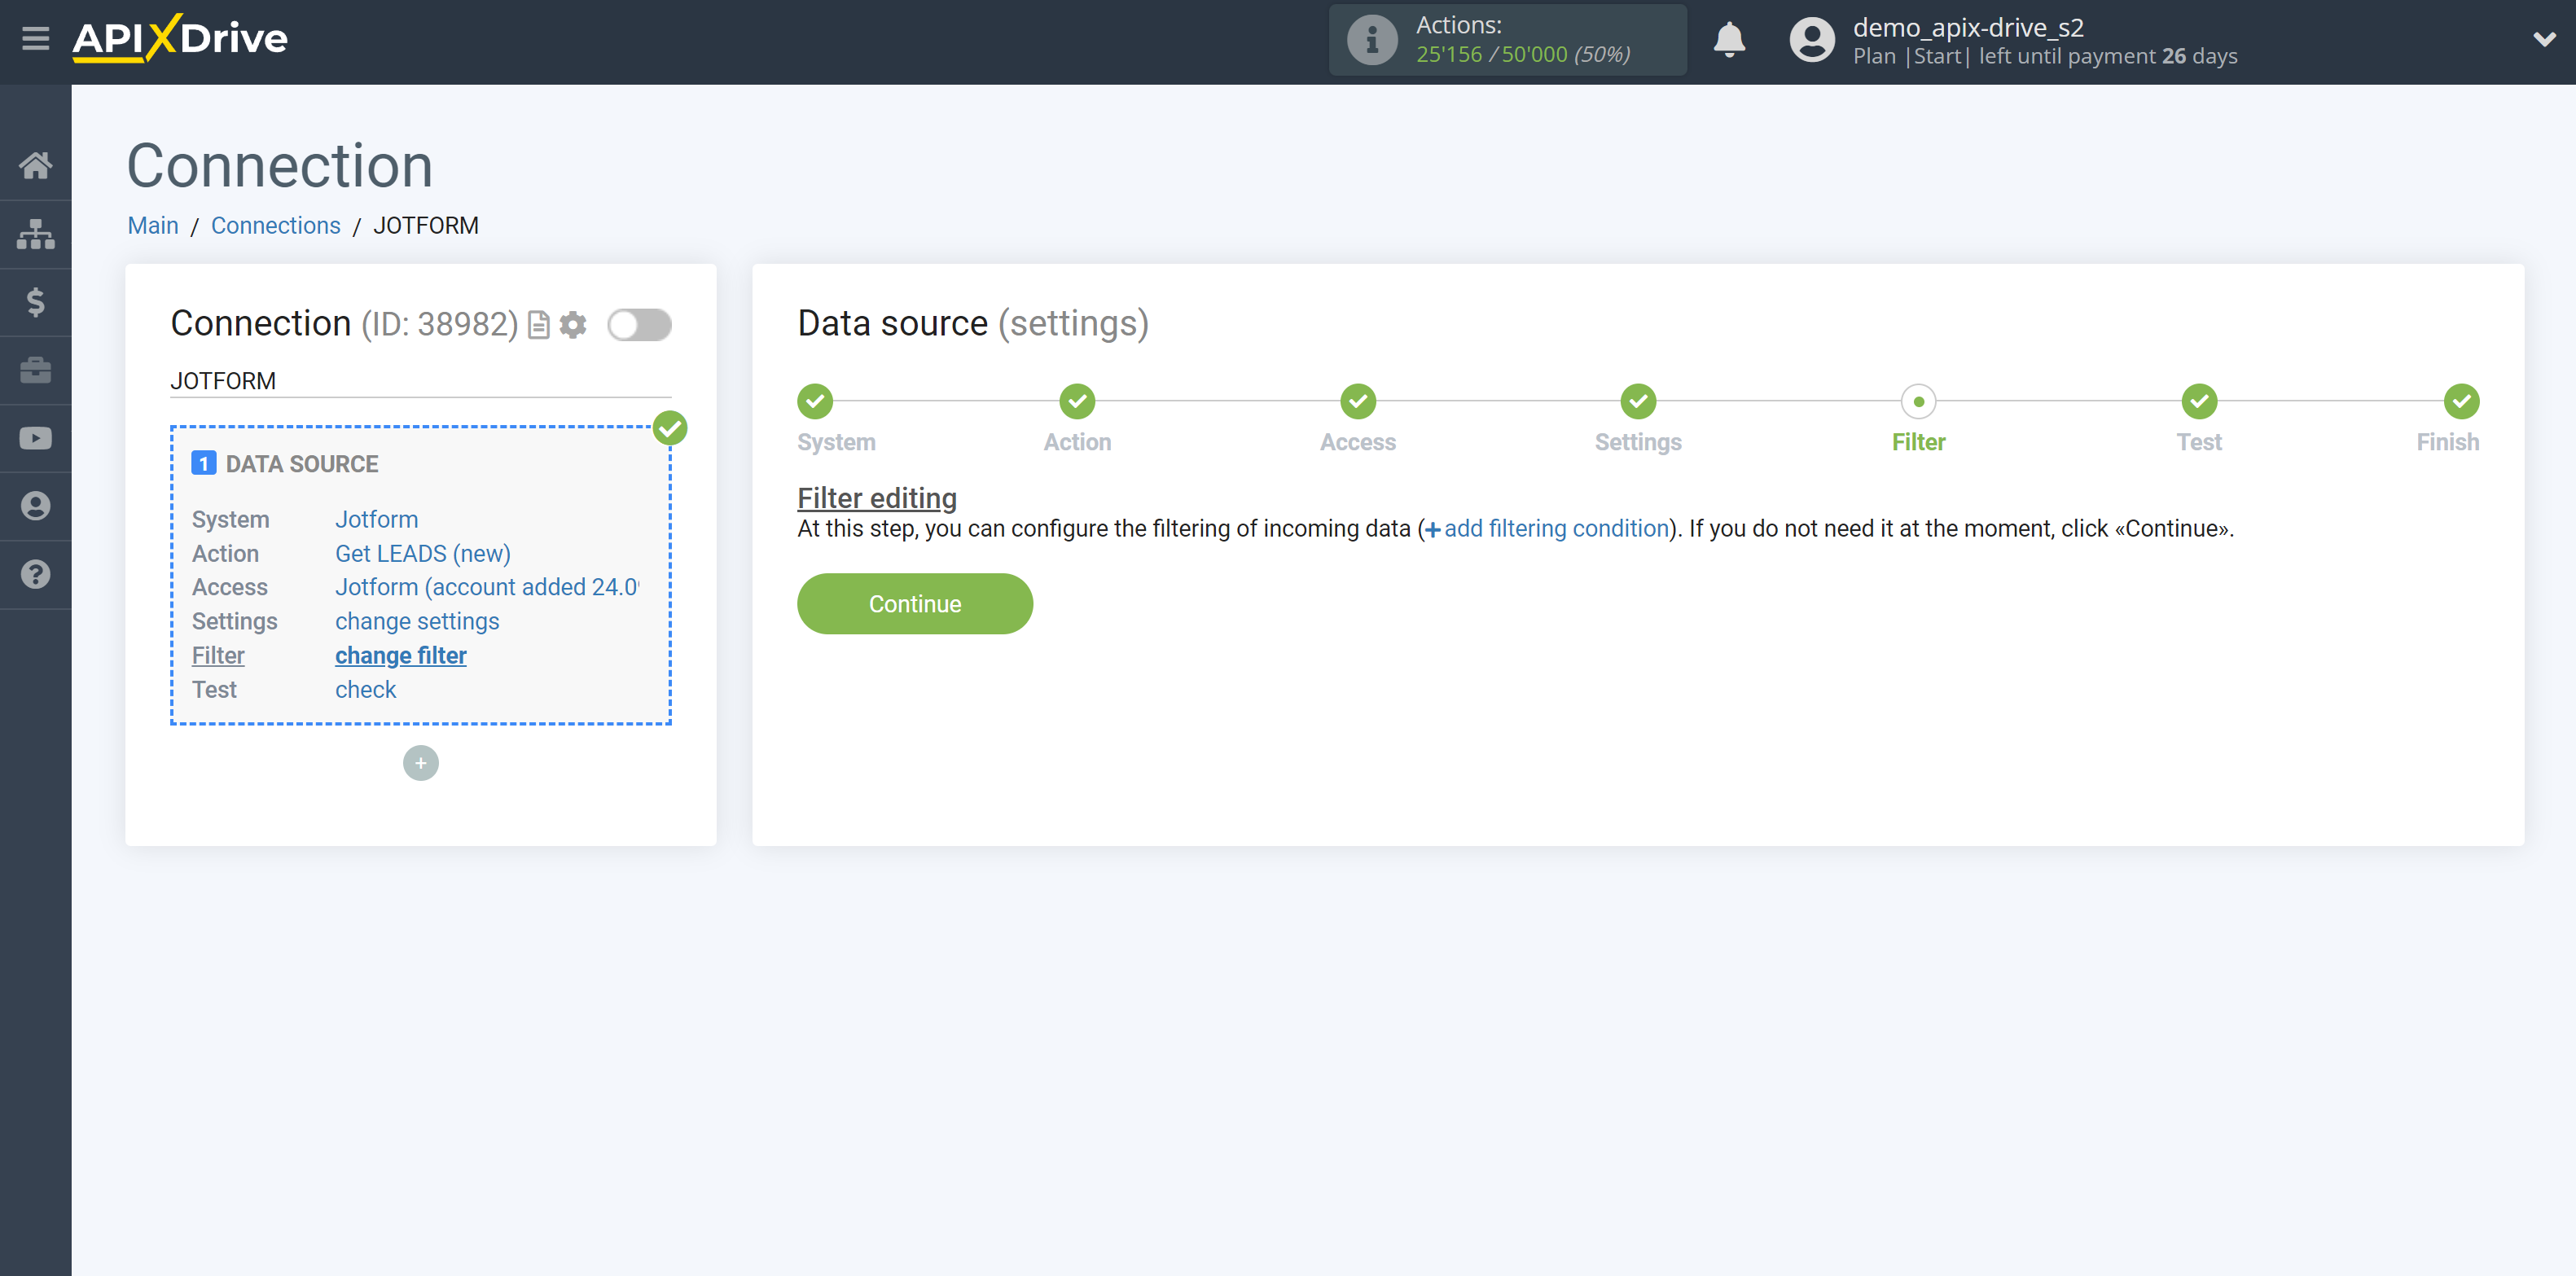Toggle the info actions button
This screenshot has height=1276, width=2576.
click(1370, 39)
